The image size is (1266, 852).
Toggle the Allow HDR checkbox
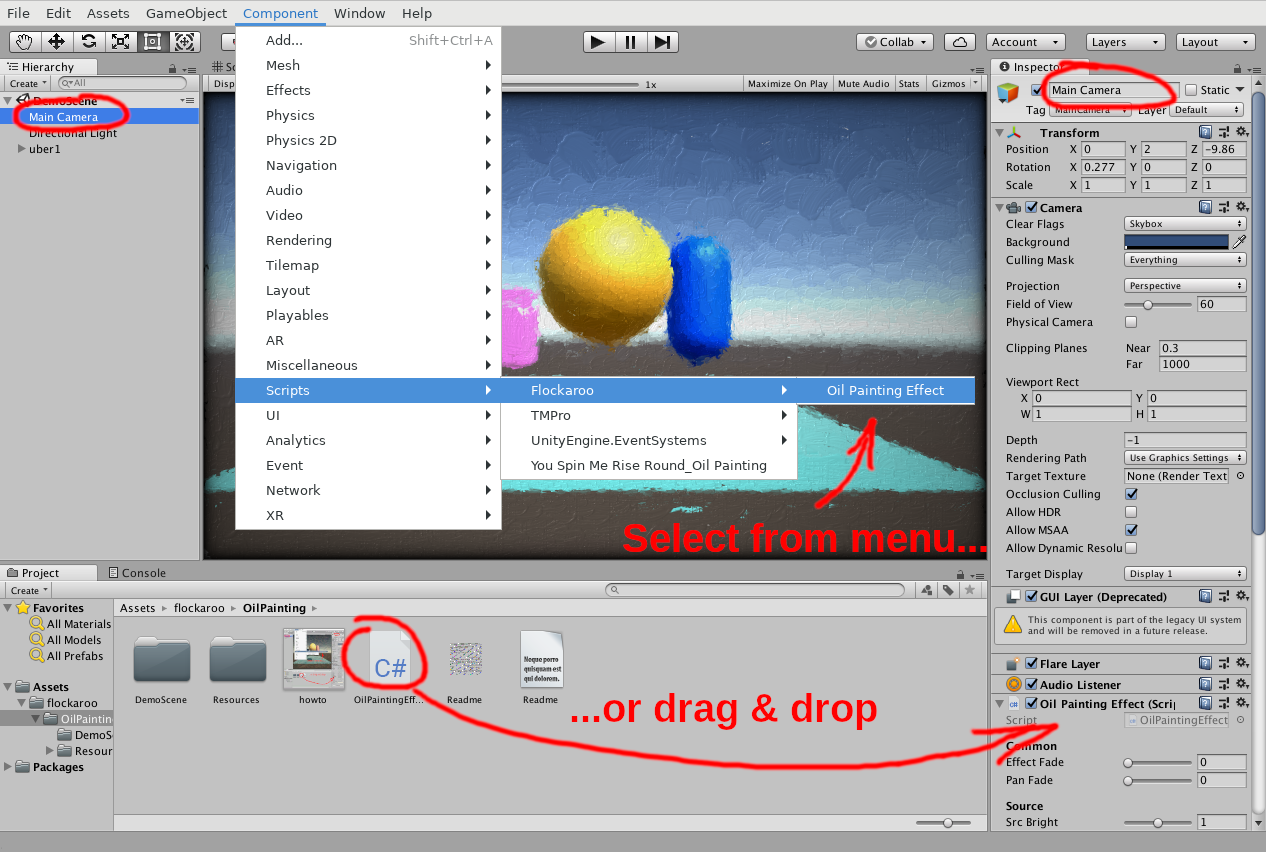pyautogui.click(x=1131, y=512)
